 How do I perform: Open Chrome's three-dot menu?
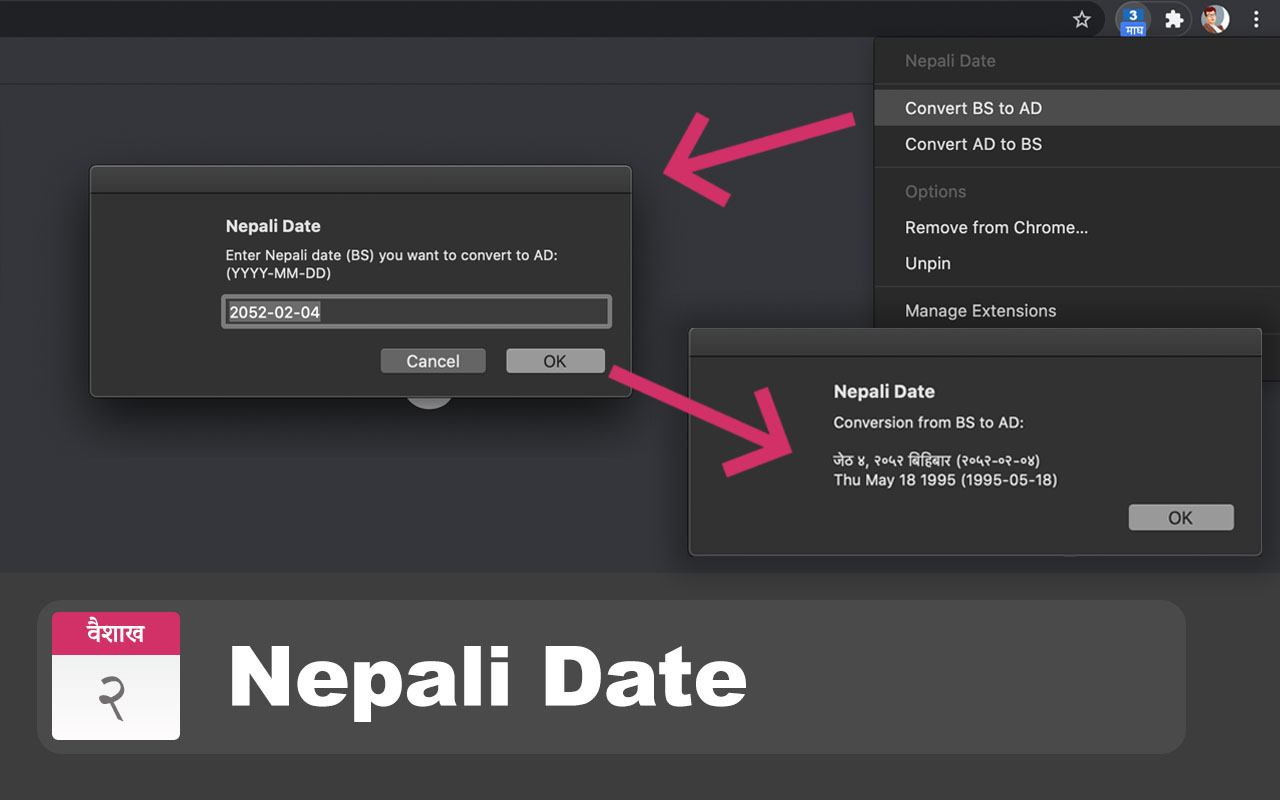pyautogui.click(x=1256, y=19)
